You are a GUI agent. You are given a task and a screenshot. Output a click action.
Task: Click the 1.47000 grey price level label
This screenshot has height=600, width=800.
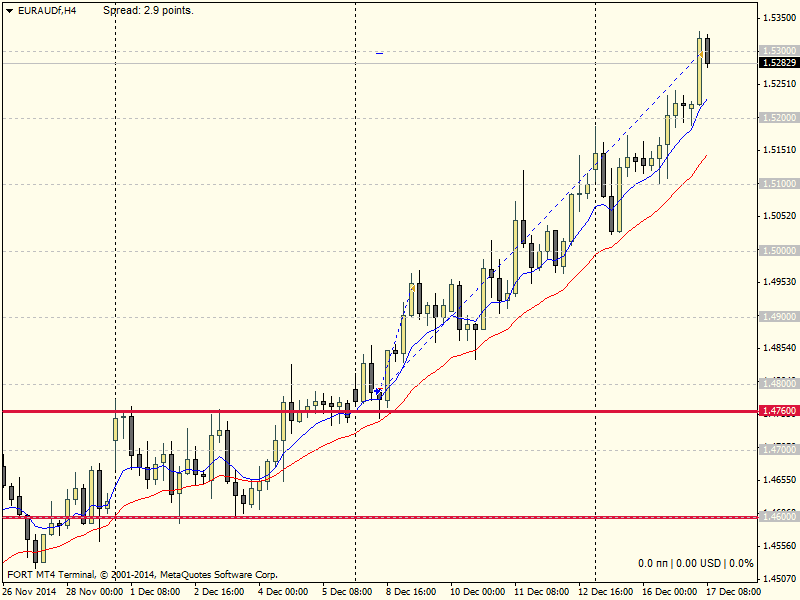click(x=779, y=449)
